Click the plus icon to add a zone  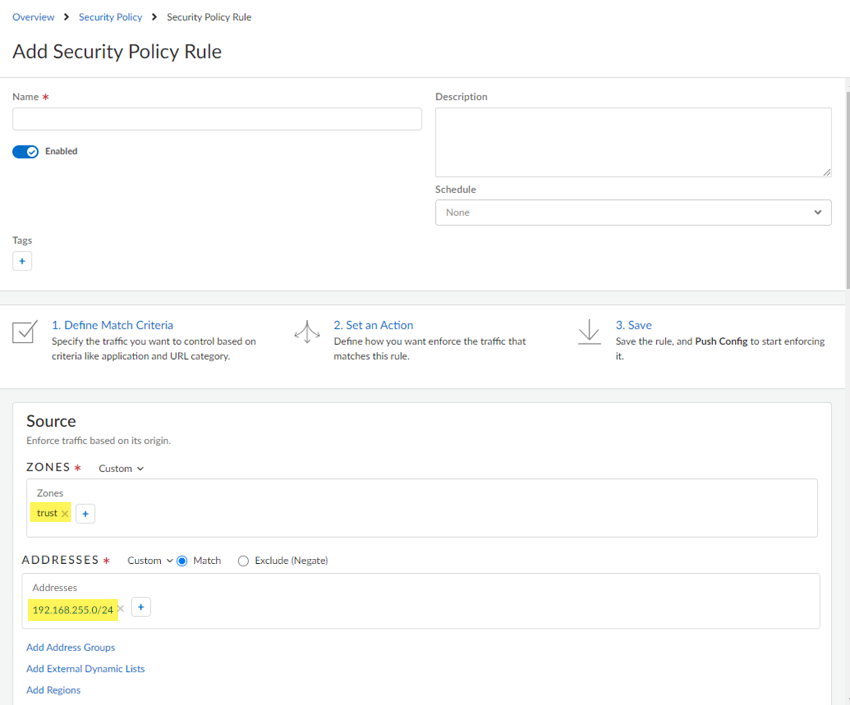coord(85,514)
